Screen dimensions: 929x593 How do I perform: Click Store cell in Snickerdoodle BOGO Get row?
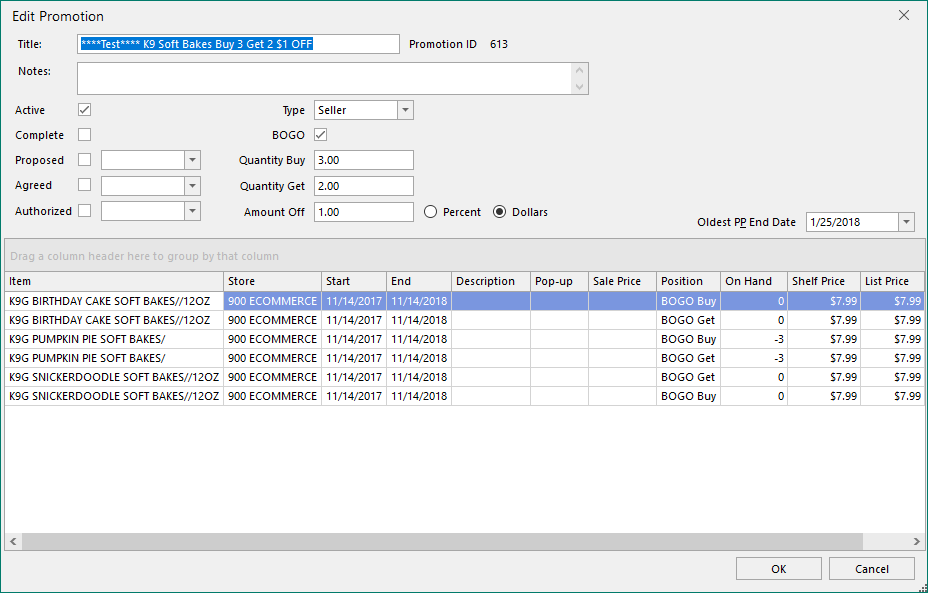point(273,377)
